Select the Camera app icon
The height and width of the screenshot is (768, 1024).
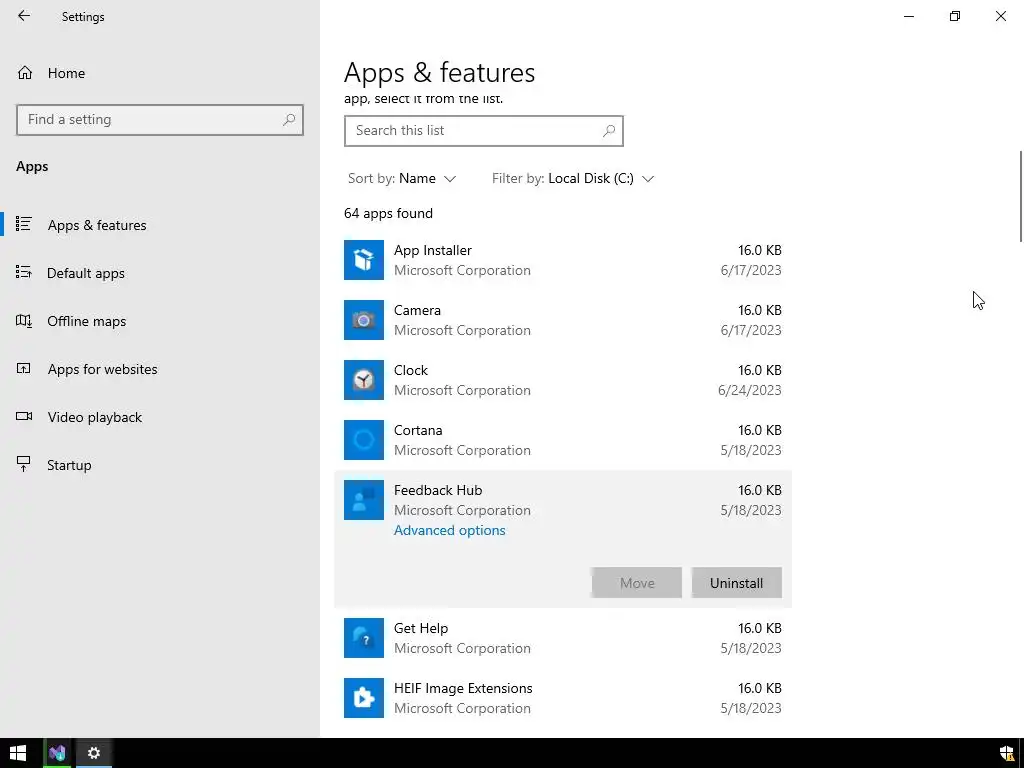click(364, 320)
